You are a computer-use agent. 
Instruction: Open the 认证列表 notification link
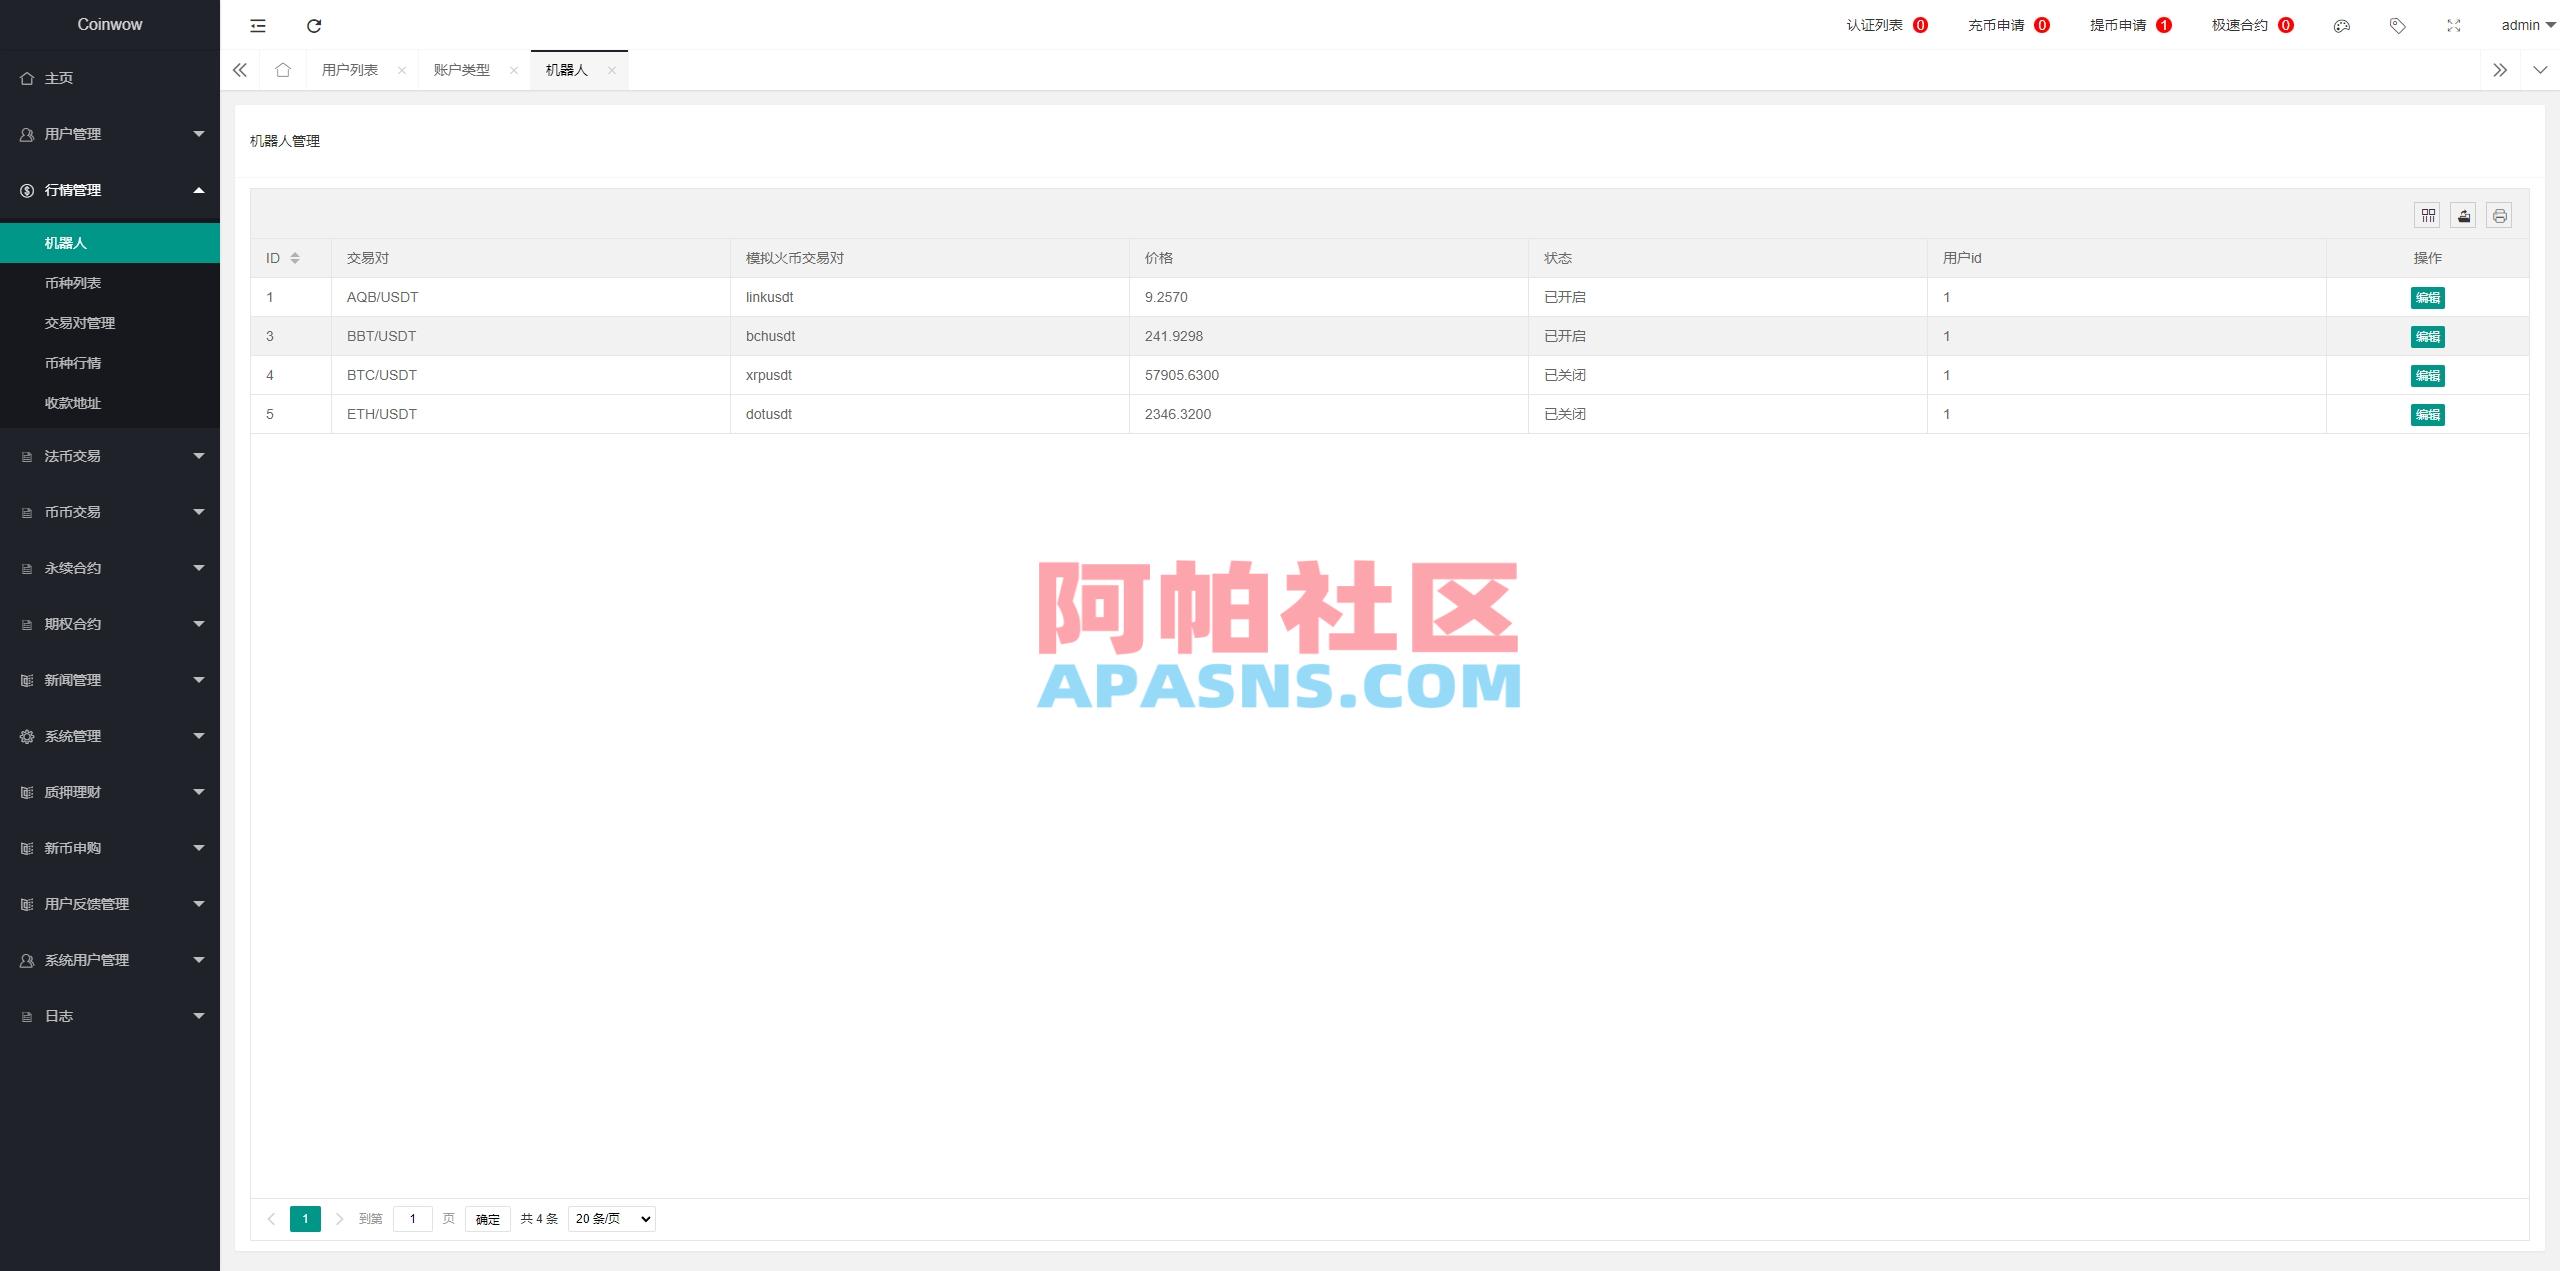pyautogui.click(x=1887, y=26)
